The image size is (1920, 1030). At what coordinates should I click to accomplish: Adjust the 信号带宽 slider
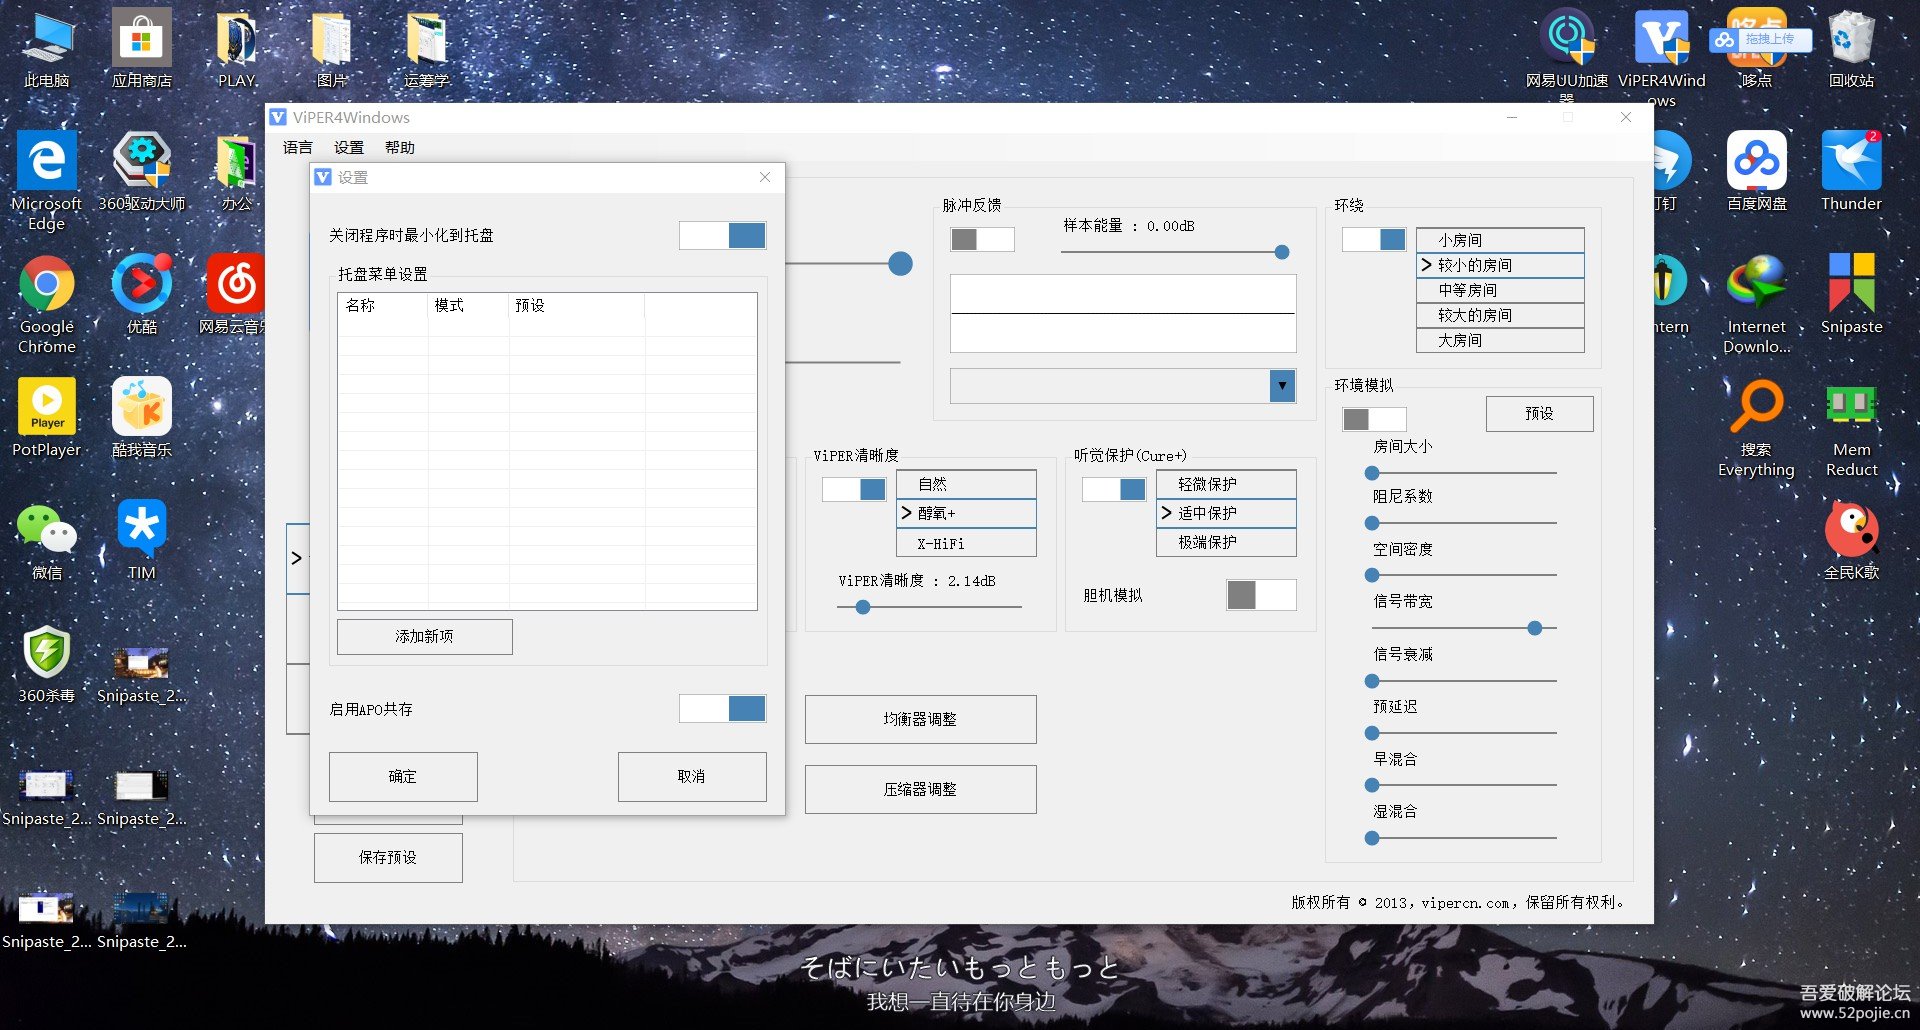[1534, 628]
